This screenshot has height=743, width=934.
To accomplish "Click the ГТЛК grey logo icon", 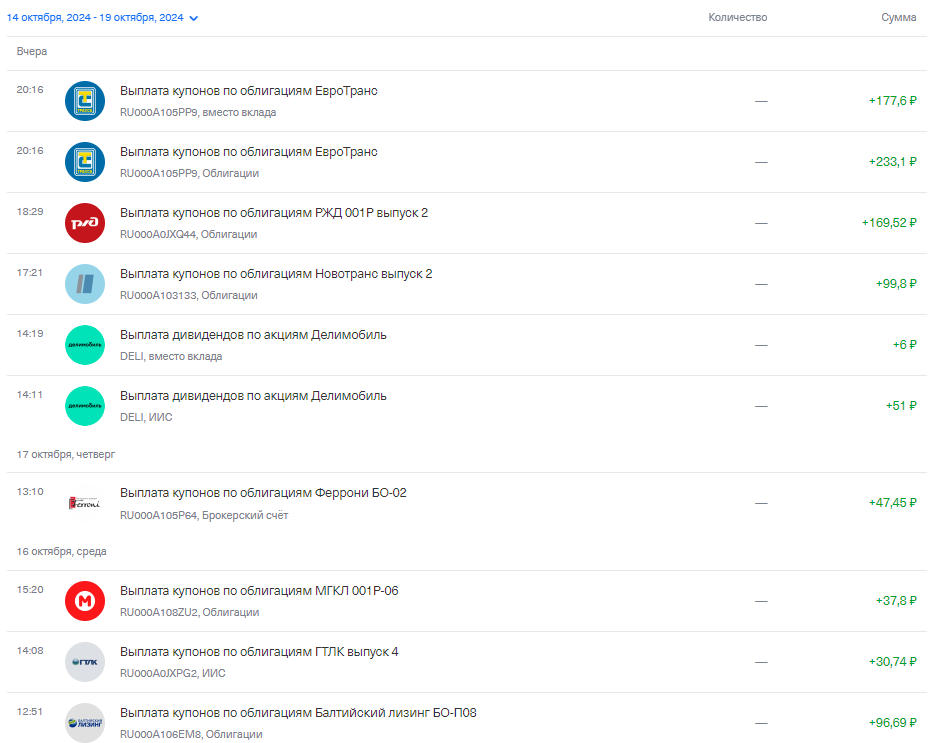I will pos(85,662).
